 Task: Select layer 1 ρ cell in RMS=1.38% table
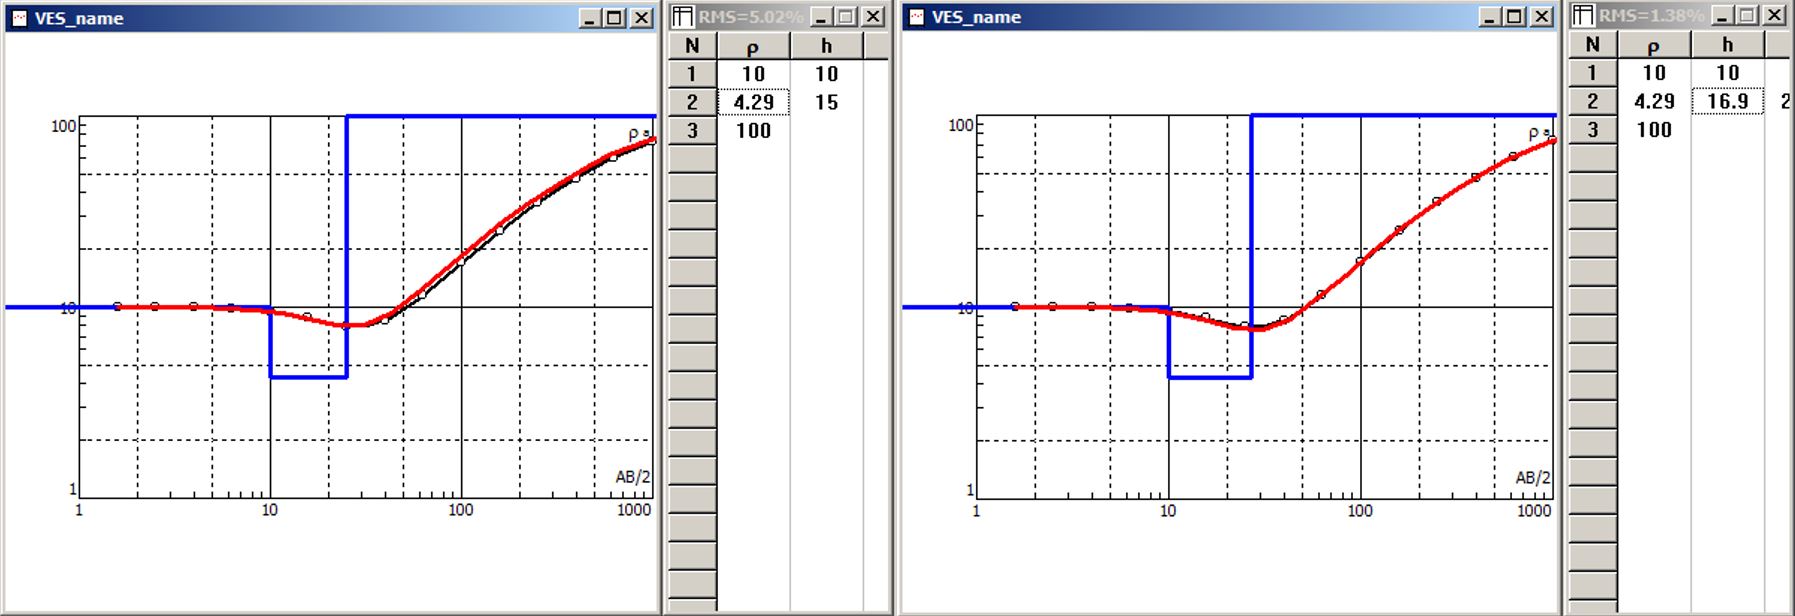tap(1654, 73)
